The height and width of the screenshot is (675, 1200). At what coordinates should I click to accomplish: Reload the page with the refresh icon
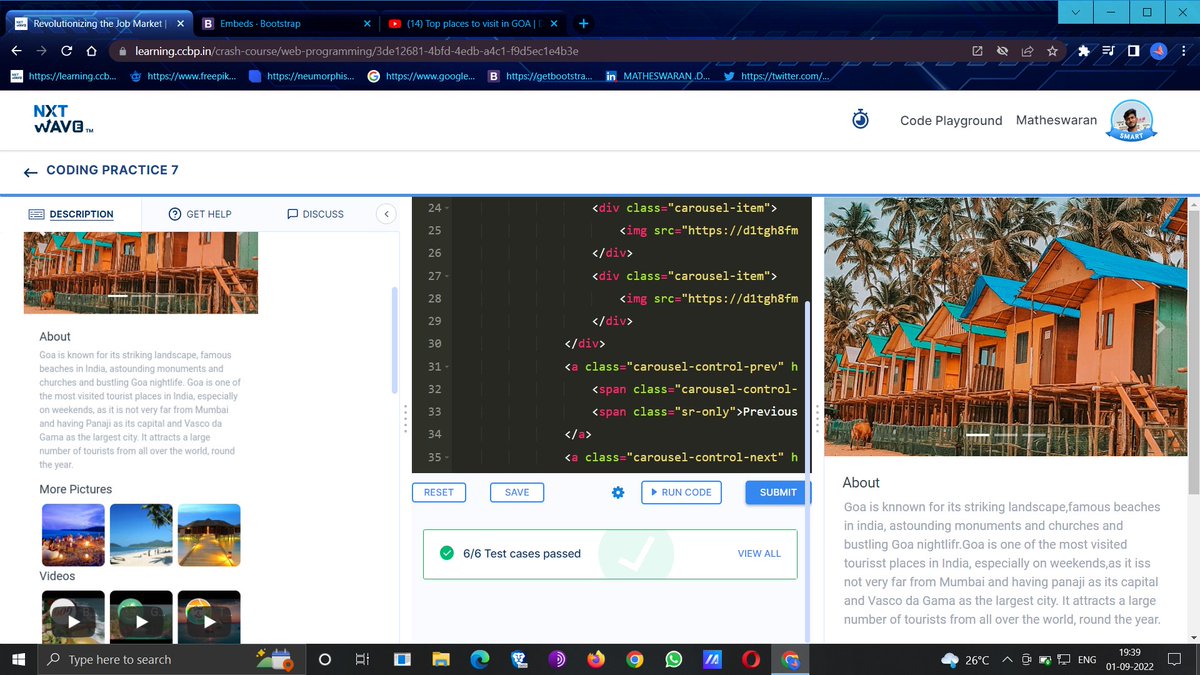(x=66, y=51)
